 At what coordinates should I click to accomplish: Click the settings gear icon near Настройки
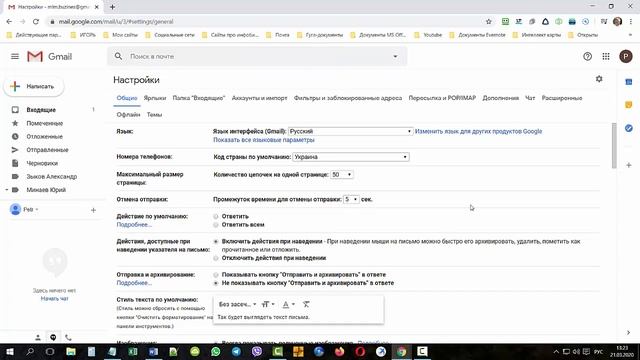pos(599,79)
